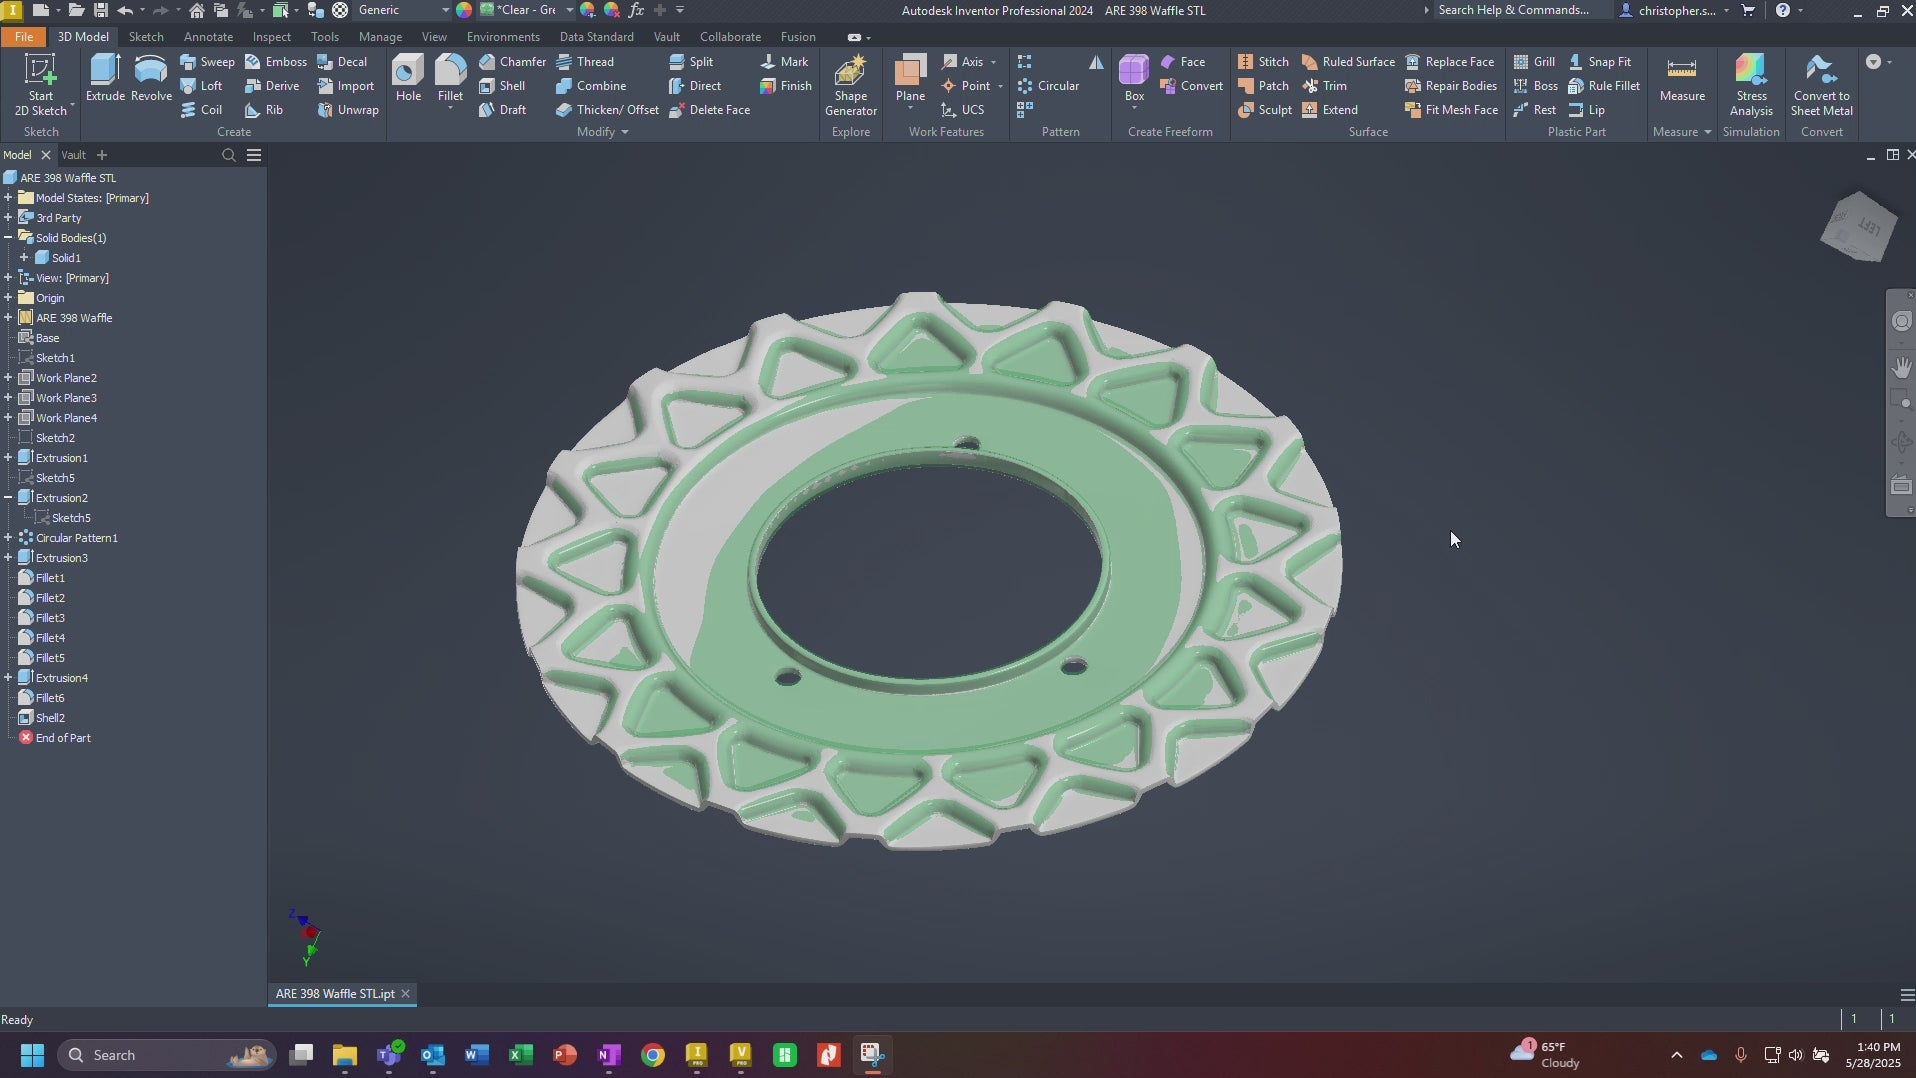1916x1078 pixels.
Task: Click the ViewCube in the viewport
Action: coord(1859,227)
